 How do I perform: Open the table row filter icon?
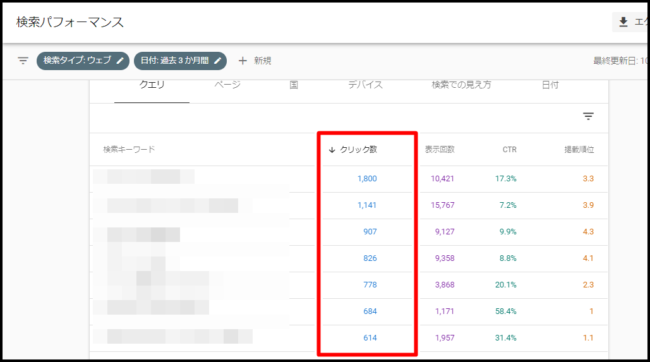(588, 116)
